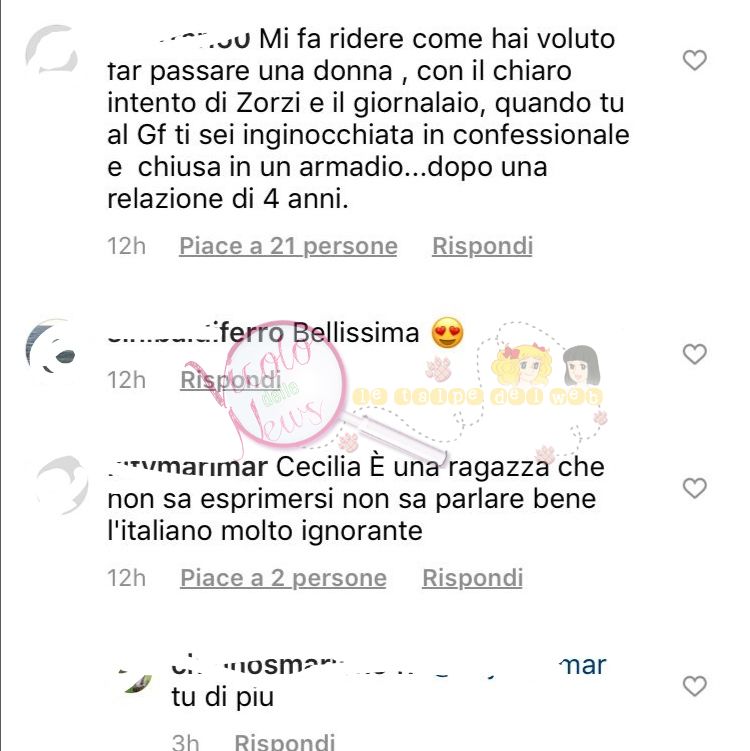Open the "Piace a 2 persone" likes list
750x751 pixels.
283,578
